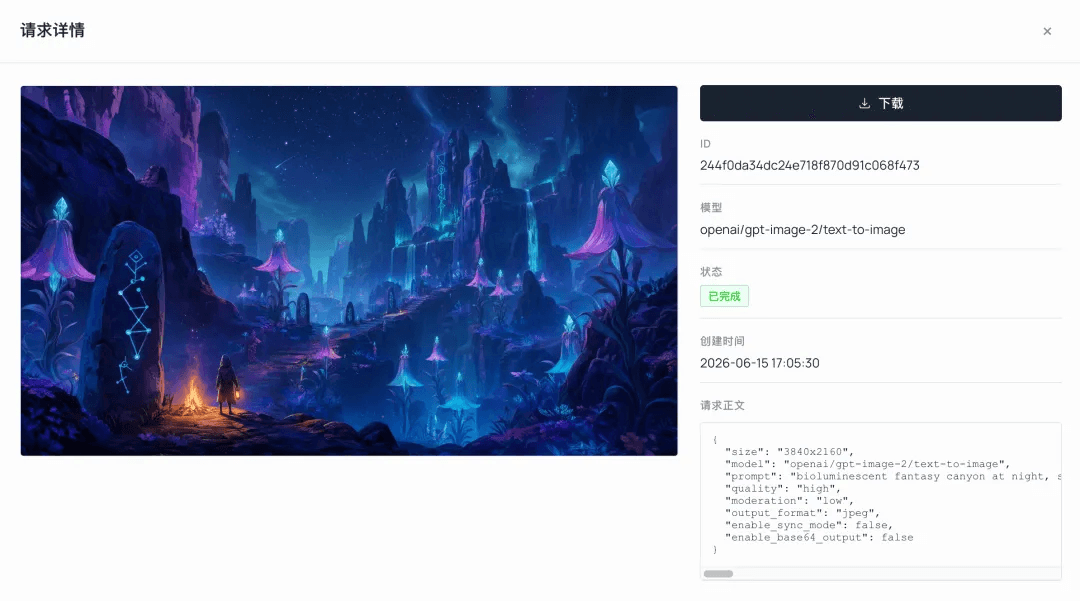Select the request ID 244f0da34dc24e718f870d91c068f473
1080x601 pixels.
click(809, 165)
